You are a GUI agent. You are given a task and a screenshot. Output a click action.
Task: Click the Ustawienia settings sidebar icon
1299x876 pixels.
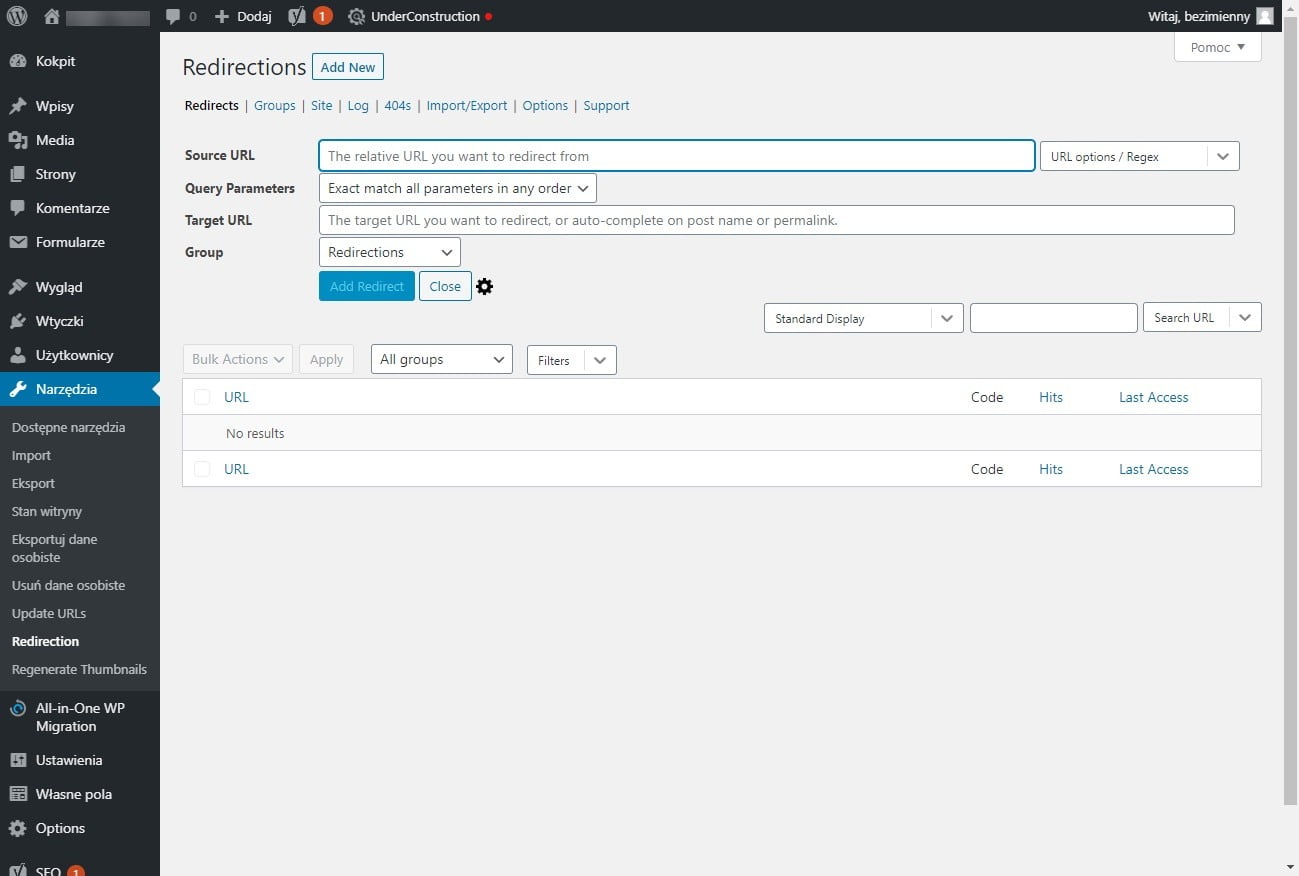coord(18,760)
